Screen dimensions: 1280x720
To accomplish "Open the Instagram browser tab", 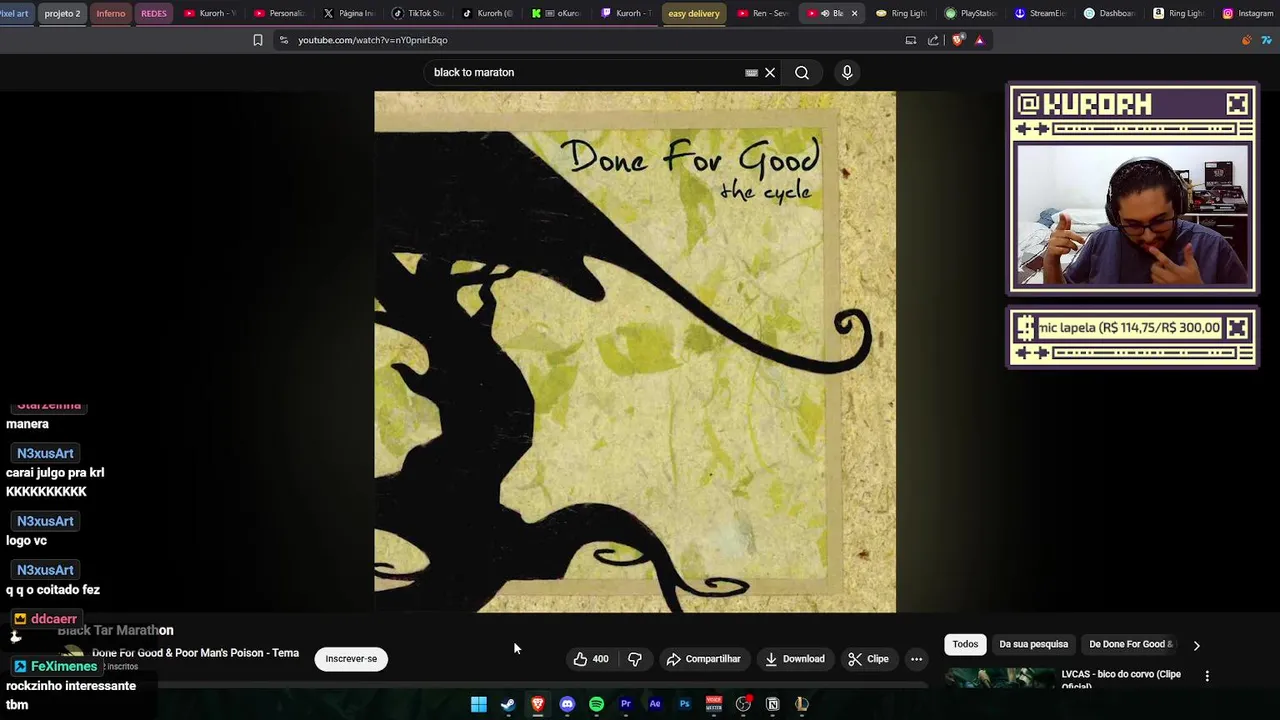I will [x=1248, y=14].
